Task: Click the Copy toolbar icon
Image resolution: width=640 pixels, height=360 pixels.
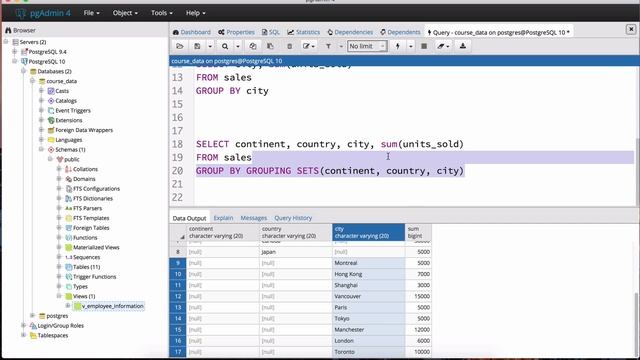Action: (x=253, y=46)
